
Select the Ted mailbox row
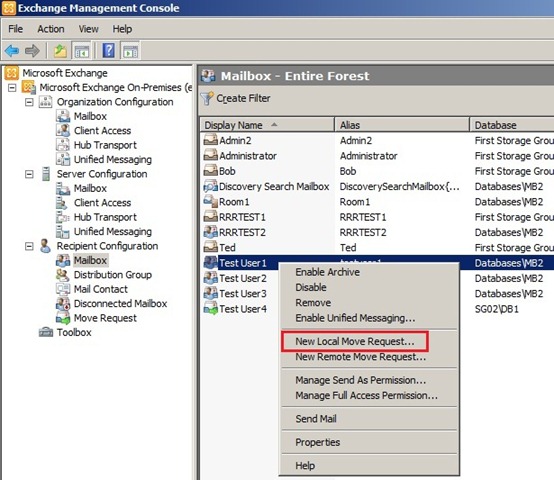377,248
